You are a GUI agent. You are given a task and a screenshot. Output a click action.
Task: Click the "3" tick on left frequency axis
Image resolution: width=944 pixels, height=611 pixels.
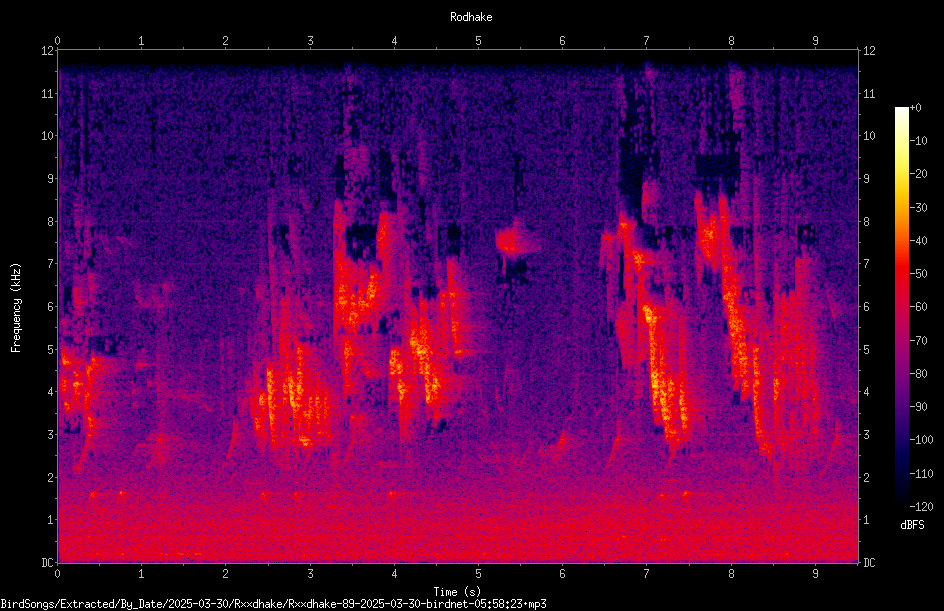(51, 435)
